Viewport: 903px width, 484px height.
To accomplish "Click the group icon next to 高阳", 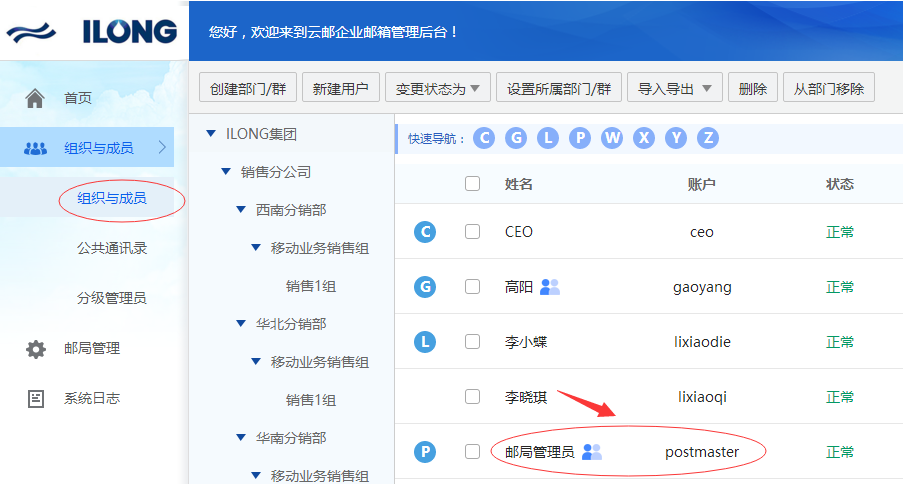I will (550, 287).
